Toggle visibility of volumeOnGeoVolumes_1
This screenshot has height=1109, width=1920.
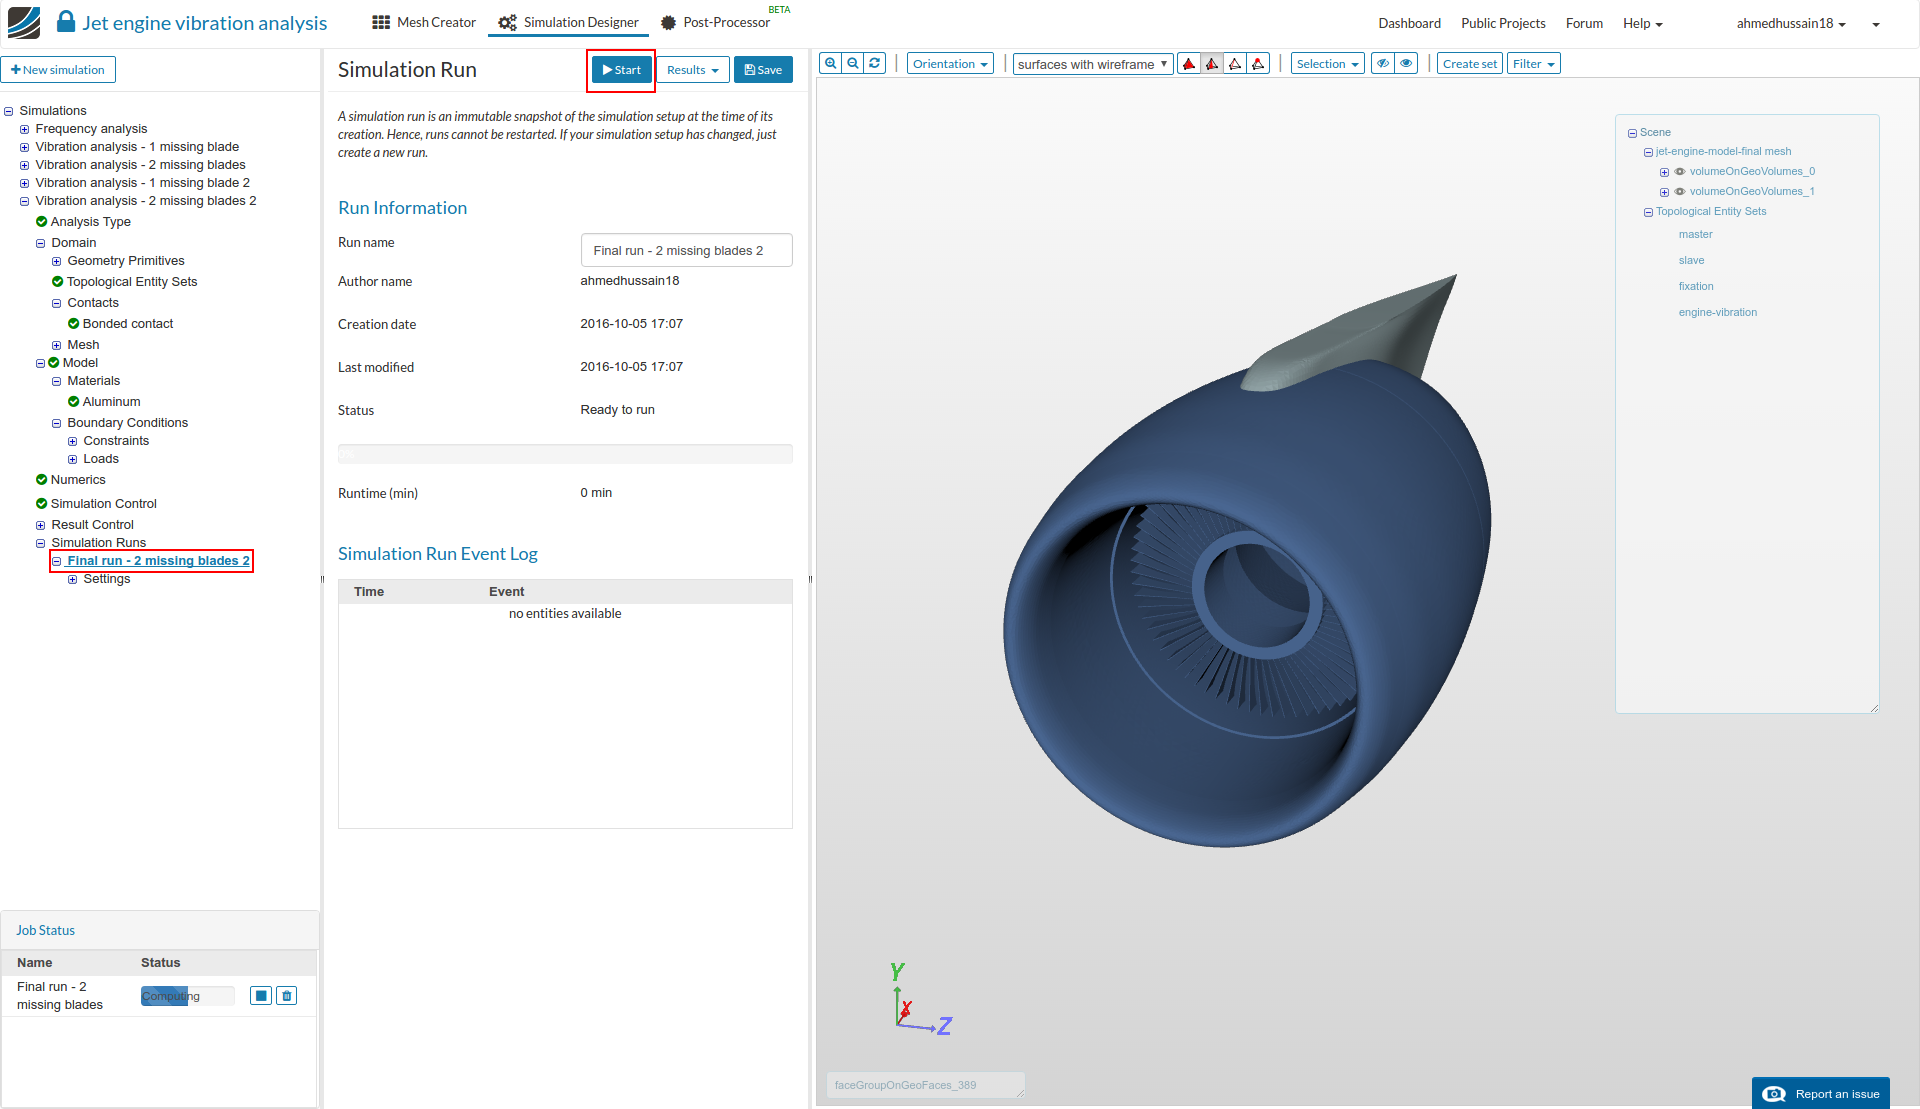pyautogui.click(x=1680, y=192)
